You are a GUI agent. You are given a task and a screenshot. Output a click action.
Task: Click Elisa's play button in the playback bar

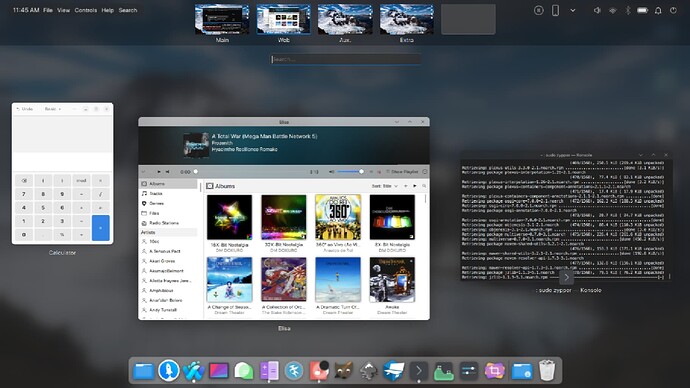[159, 172]
